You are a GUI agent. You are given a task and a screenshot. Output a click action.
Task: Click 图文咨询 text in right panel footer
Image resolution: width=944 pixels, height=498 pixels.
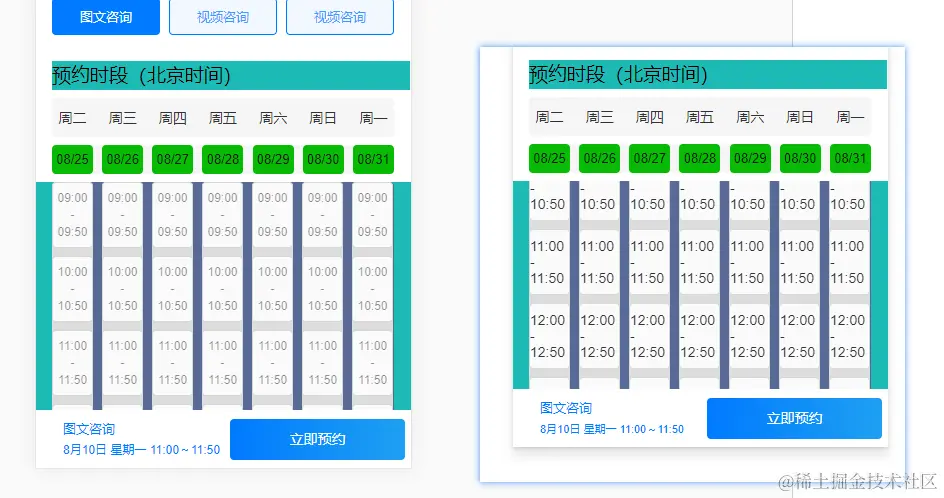pyautogui.click(x=566, y=408)
